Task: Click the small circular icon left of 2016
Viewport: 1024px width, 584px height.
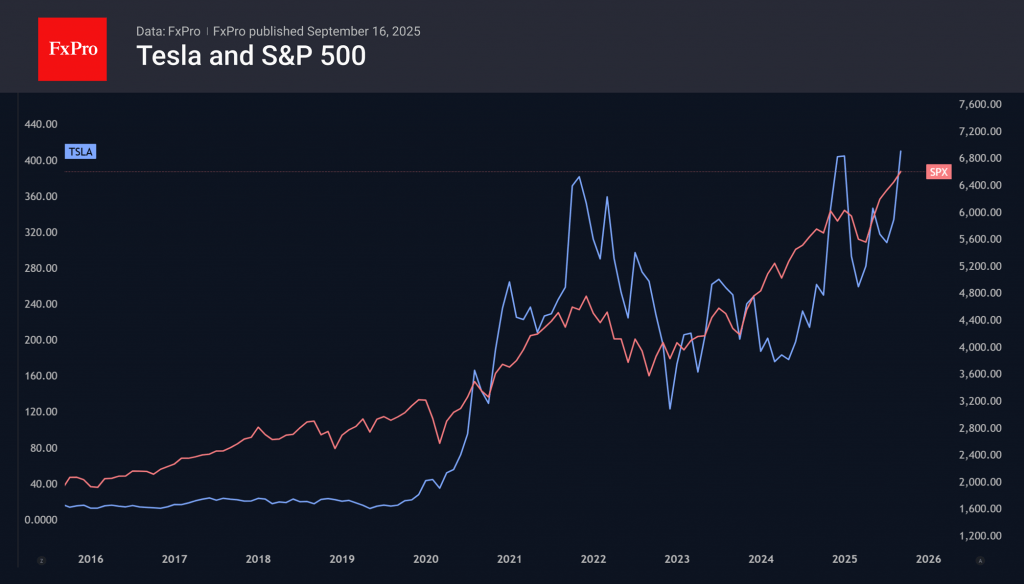Action: coord(42,560)
